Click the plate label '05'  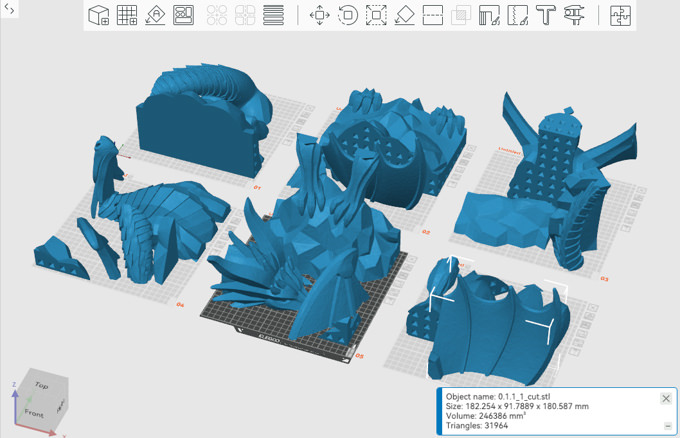(360, 356)
